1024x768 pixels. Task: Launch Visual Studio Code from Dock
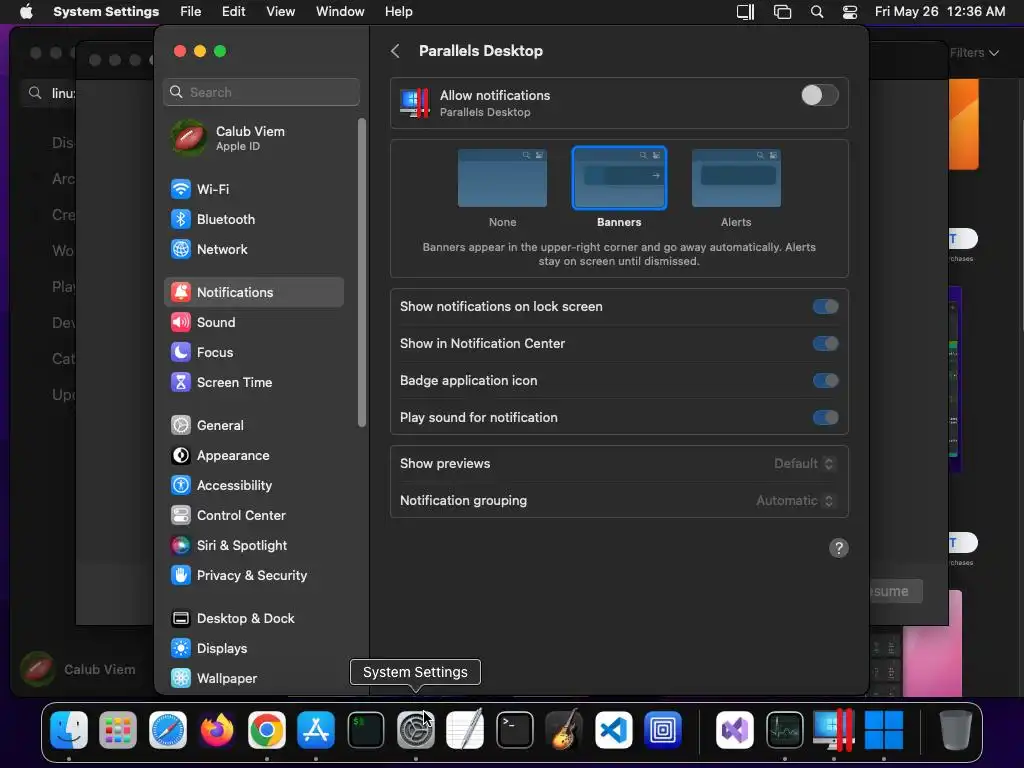click(614, 729)
